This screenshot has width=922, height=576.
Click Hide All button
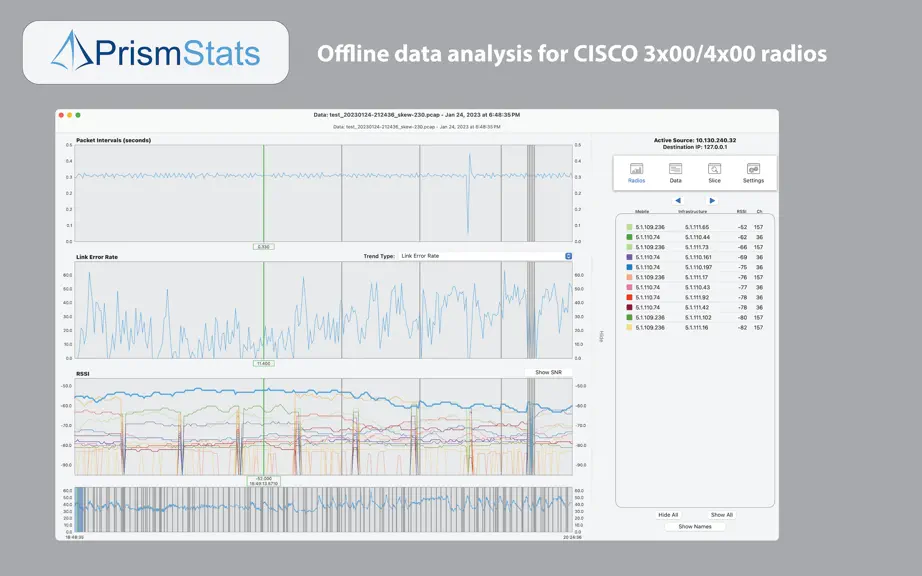click(x=668, y=515)
